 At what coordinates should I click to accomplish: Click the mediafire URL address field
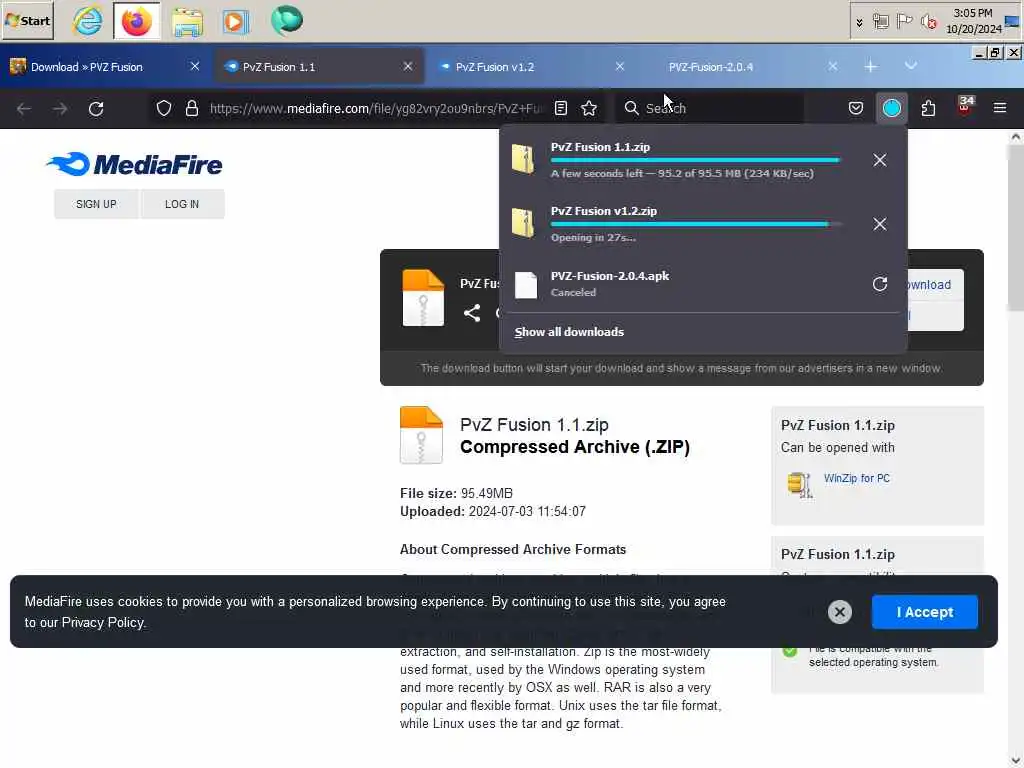pos(375,108)
